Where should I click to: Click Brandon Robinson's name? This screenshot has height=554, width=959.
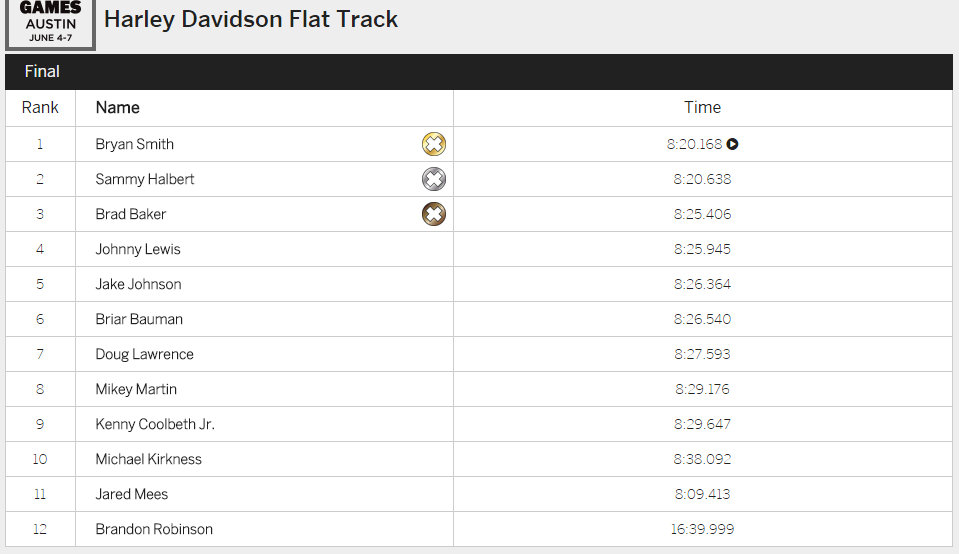(154, 529)
